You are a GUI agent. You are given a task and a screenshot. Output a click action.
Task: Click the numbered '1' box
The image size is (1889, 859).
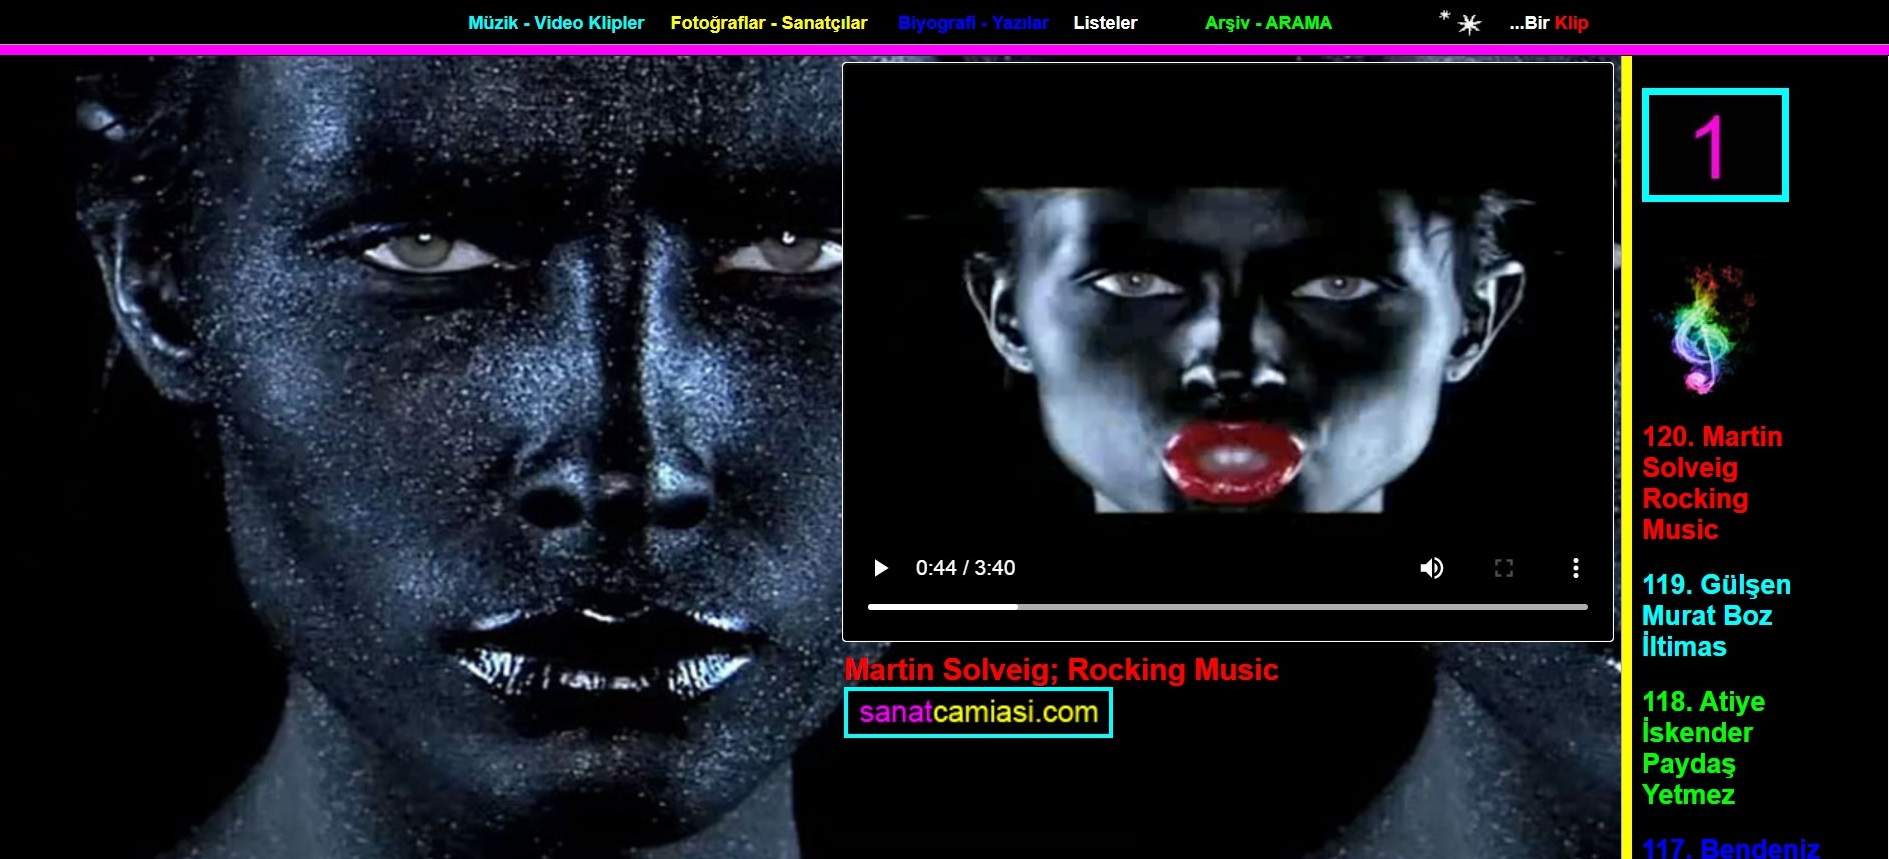1715,145
